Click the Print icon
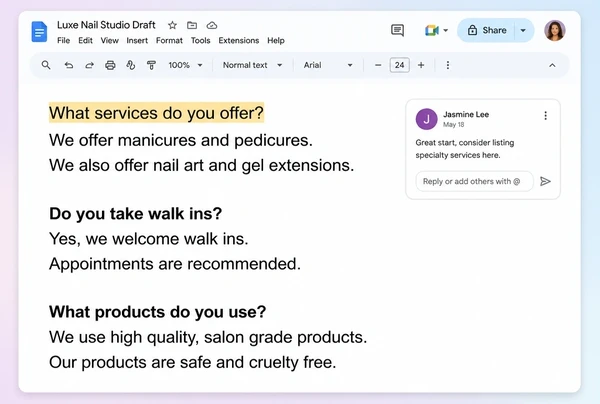 point(110,65)
